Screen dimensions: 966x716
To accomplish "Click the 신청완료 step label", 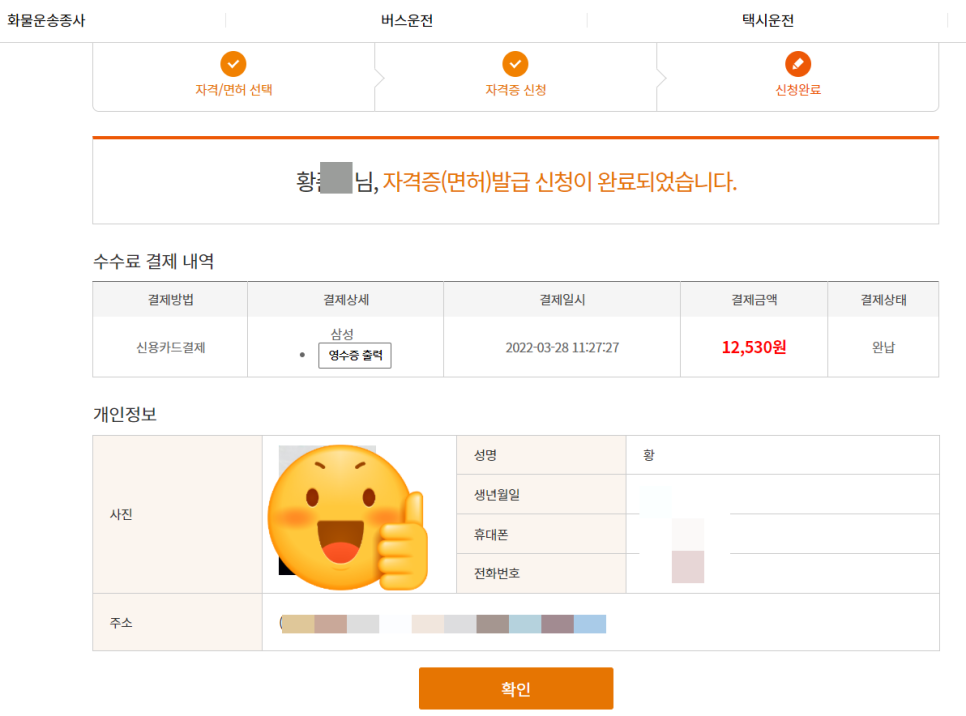I will [798, 90].
